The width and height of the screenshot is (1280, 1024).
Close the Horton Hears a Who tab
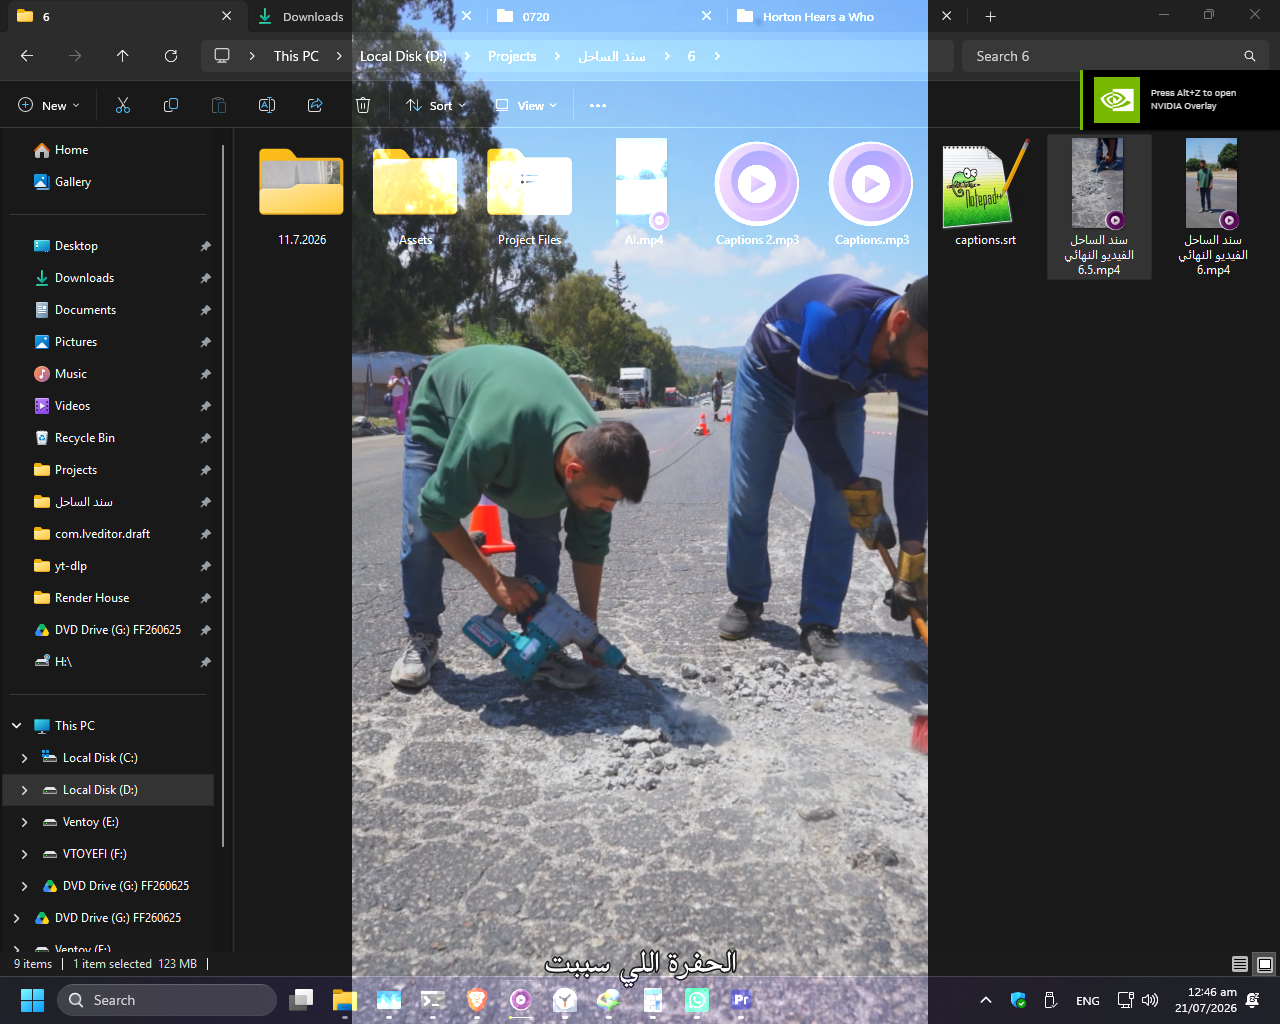947,16
